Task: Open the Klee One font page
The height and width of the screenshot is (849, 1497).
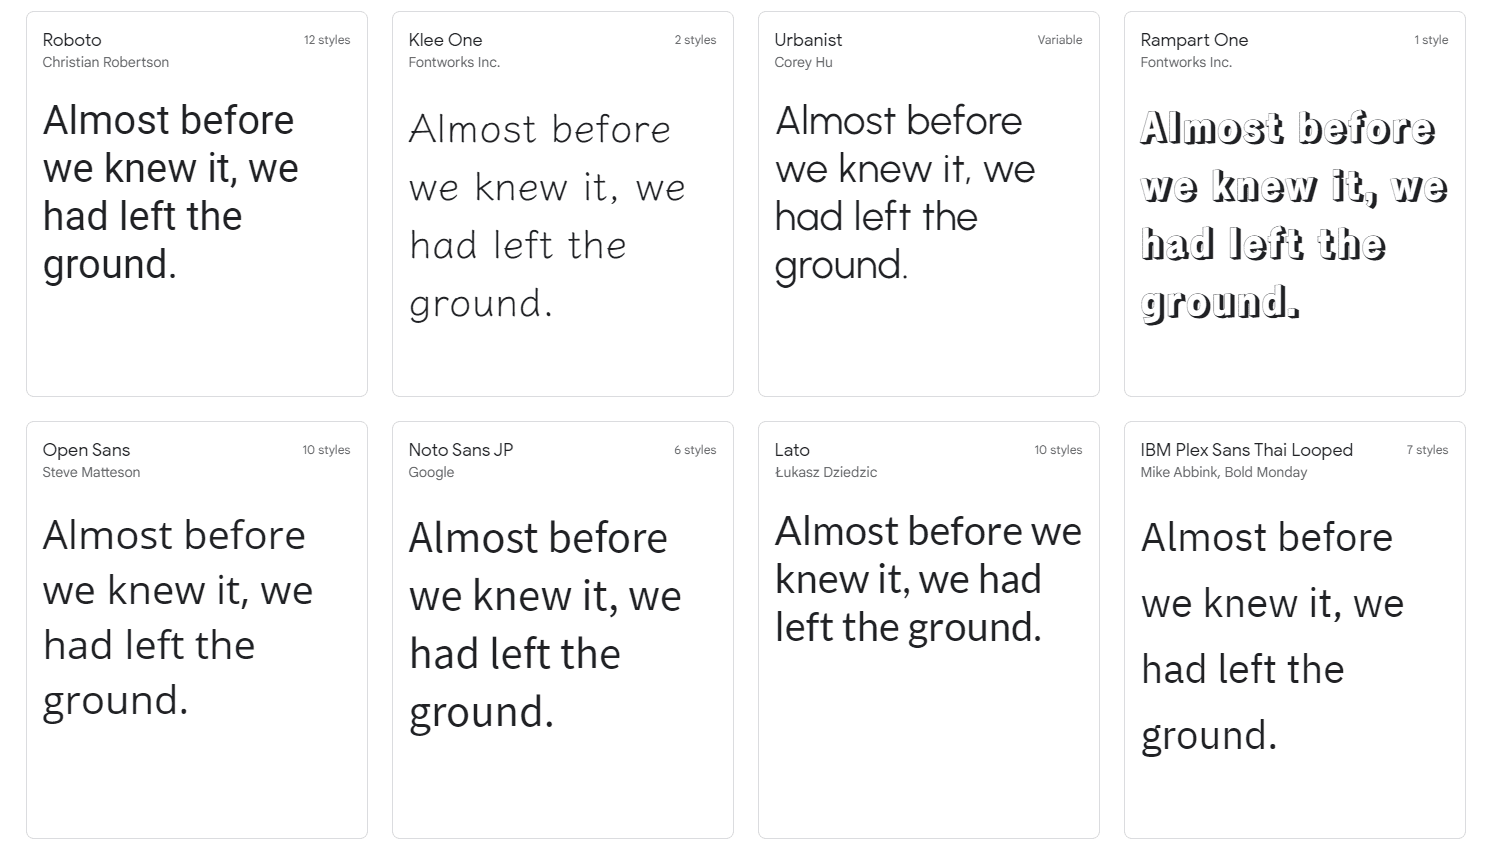Action: (445, 40)
